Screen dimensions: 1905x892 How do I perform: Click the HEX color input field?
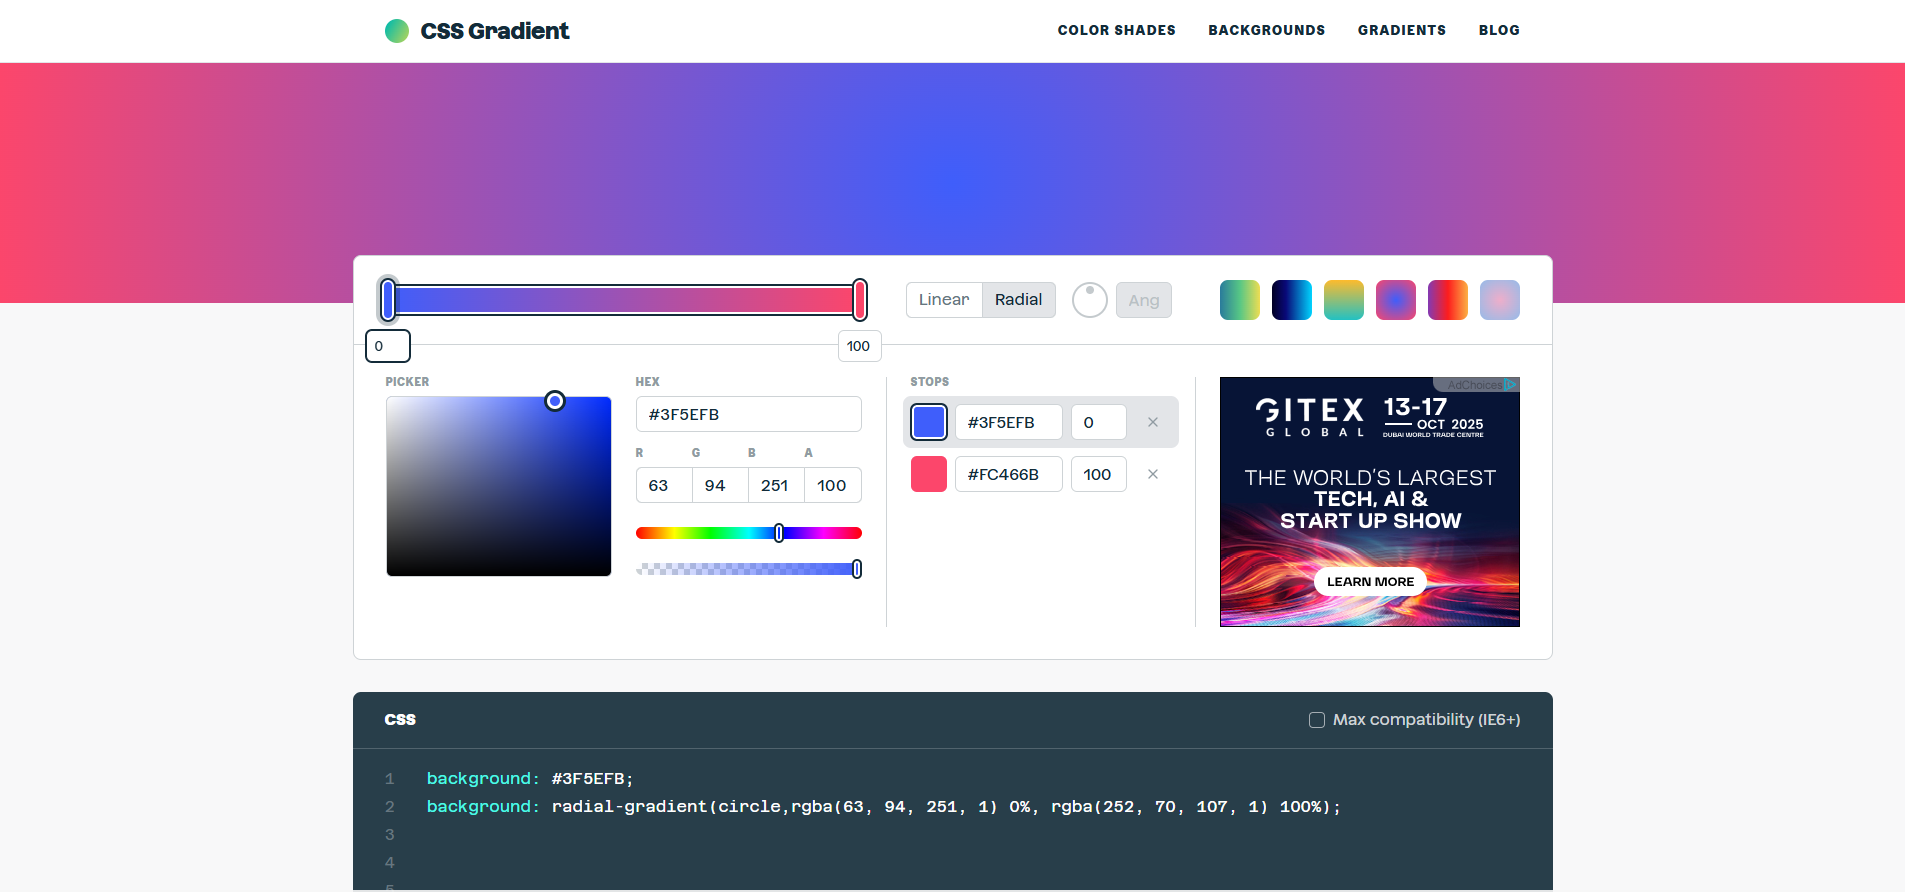748,414
